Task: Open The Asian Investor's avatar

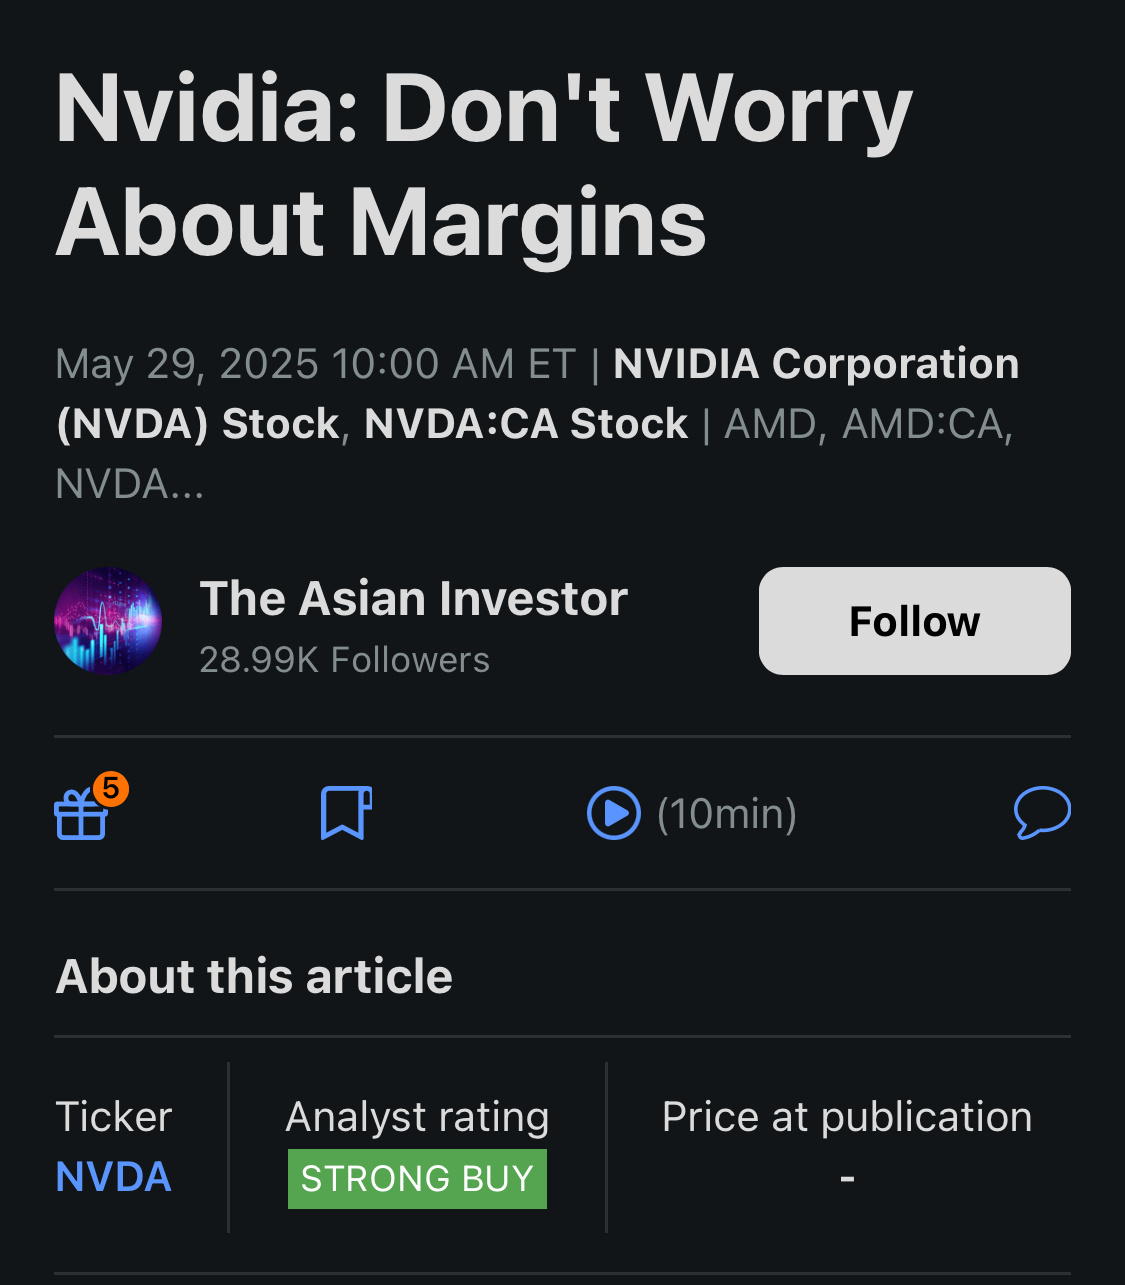Action: click(x=108, y=621)
